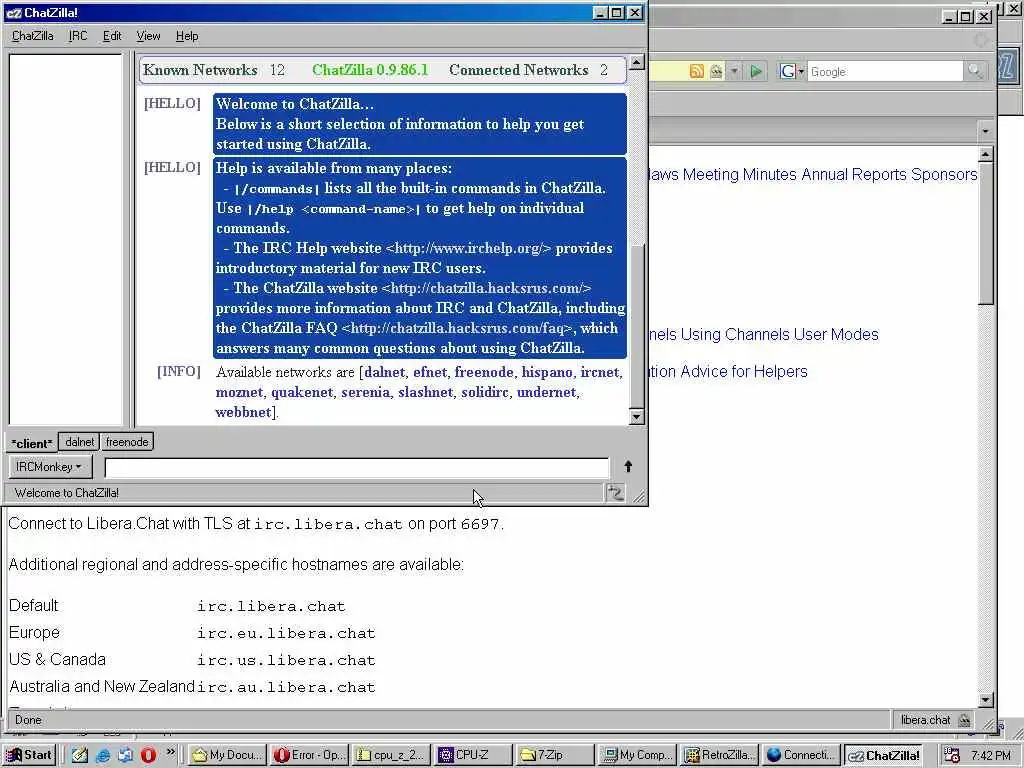Click the lock icon next to libera.chat

point(964,720)
